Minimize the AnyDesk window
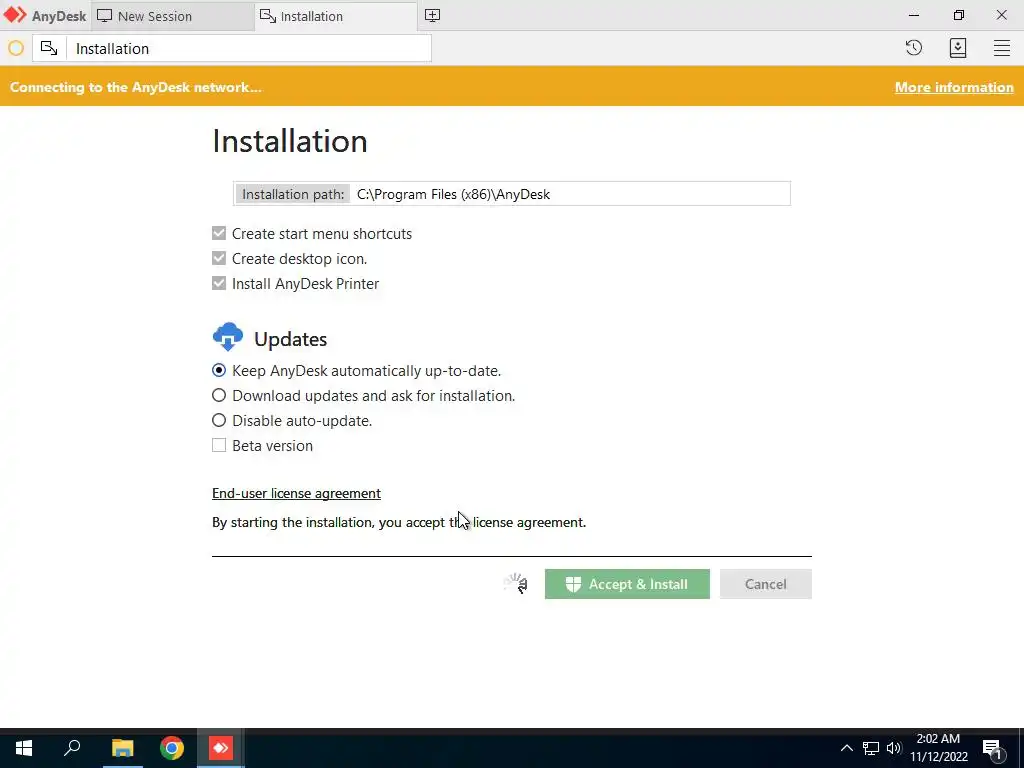This screenshot has height=768, width=1024. [x=914, y=15]
